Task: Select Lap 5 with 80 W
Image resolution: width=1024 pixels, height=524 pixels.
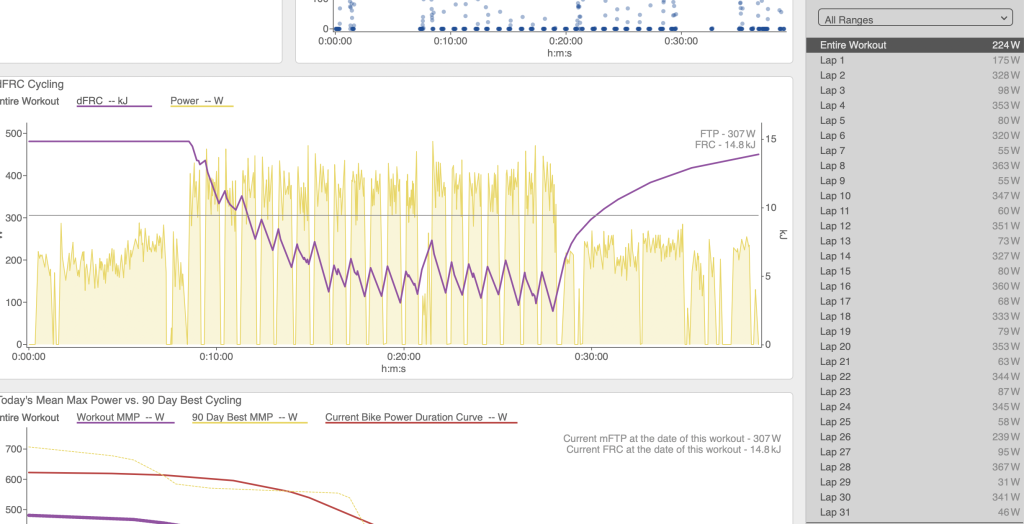Action: coord(914,120)
